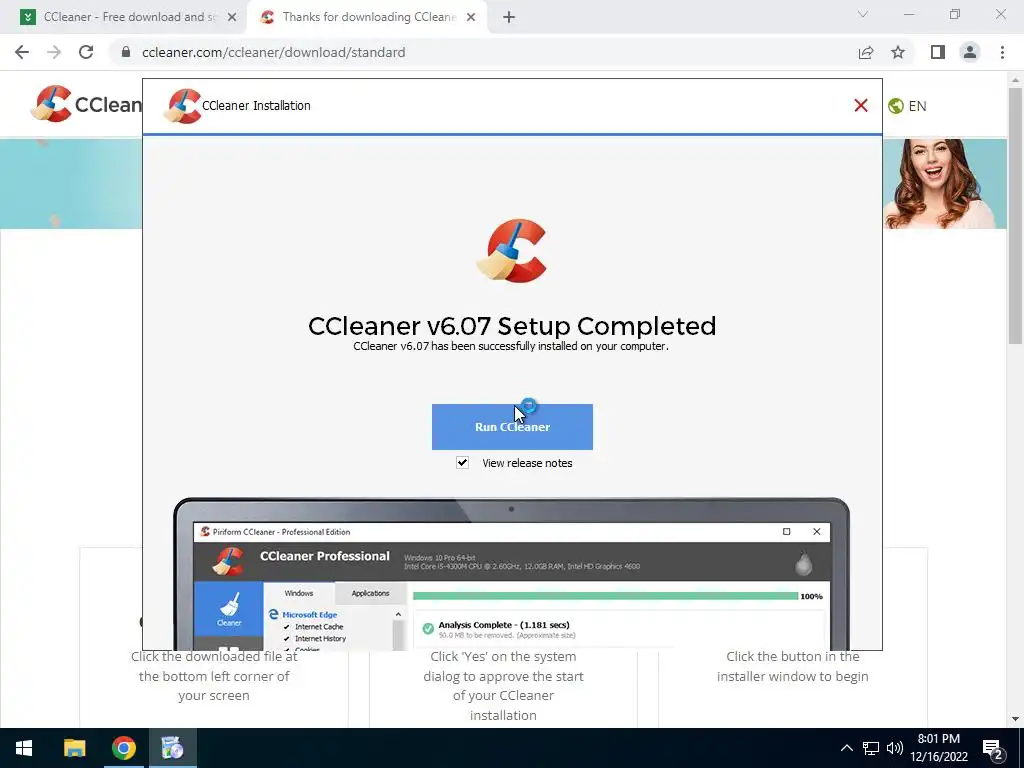1024x768 pixels.
Task: Toggle the Chrome side panel
Action: (x=938, y=52)
